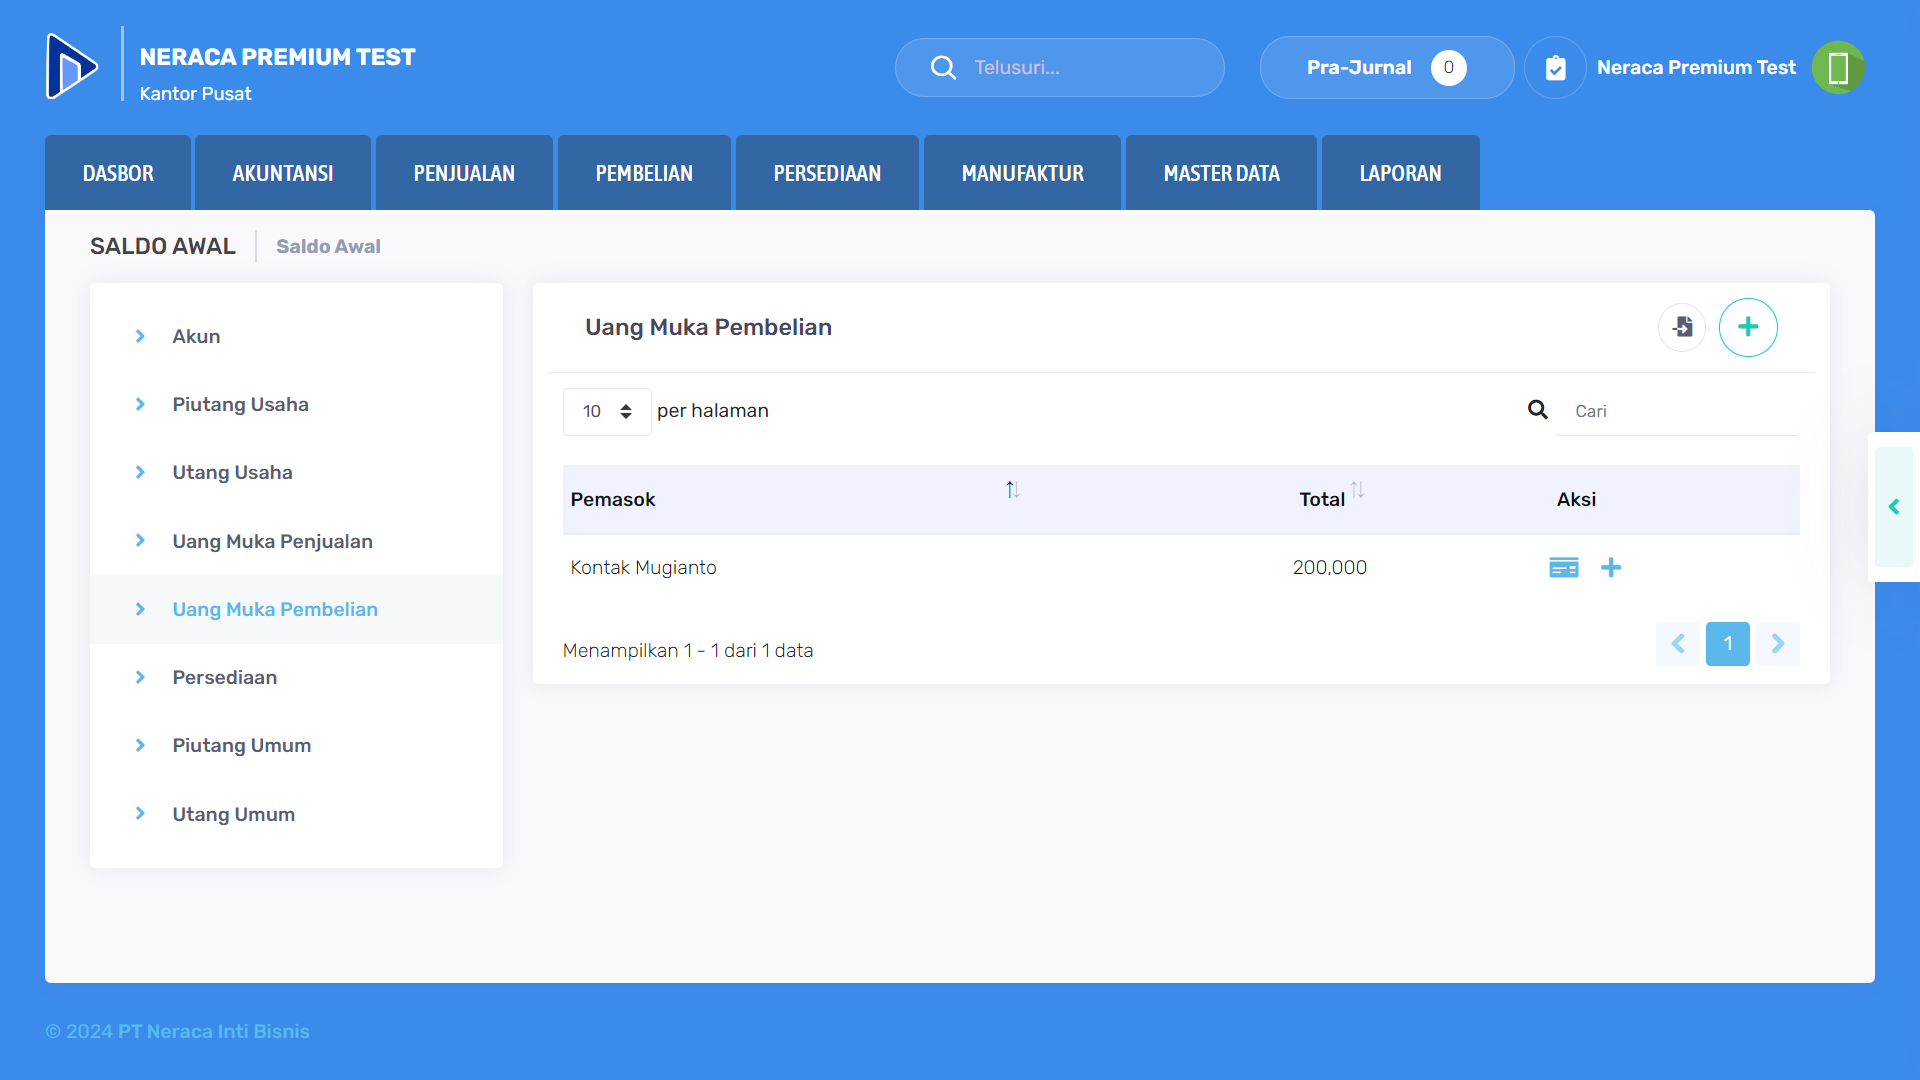Open the PERSEDIAAN menu
Image resolution: width=1920 pixels, height=1080 pixels.
827,173
